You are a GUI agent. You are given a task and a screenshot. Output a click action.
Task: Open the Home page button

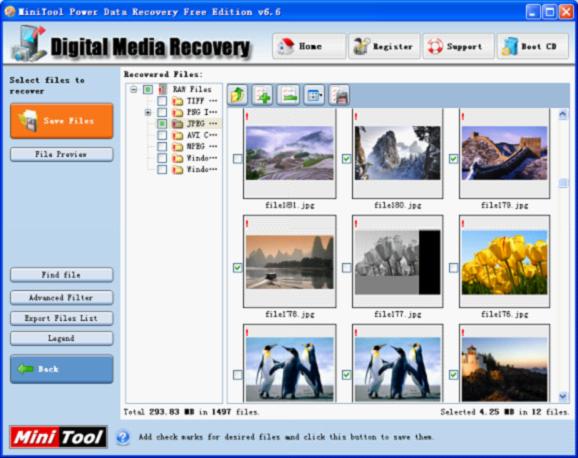click(309, 46)
